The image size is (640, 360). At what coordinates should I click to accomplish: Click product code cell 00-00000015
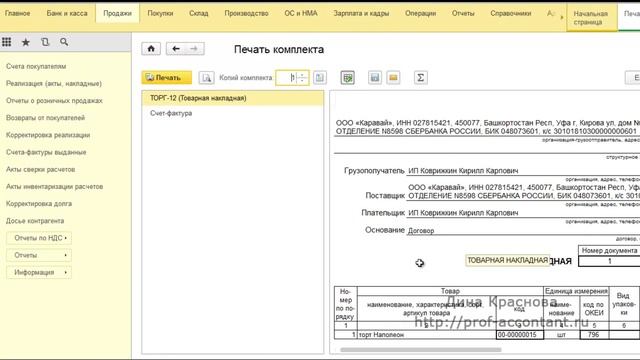point(520,335)
